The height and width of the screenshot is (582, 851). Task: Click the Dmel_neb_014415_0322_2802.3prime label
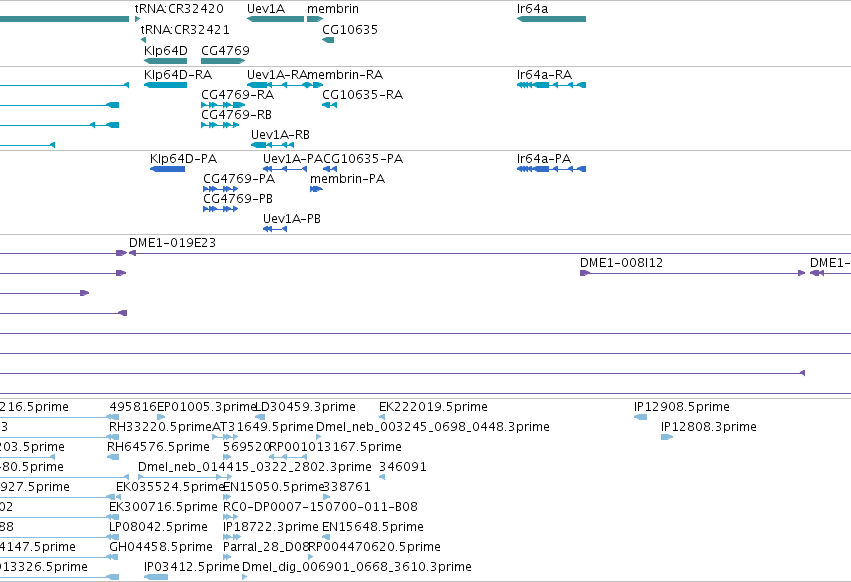pos(255,467)
